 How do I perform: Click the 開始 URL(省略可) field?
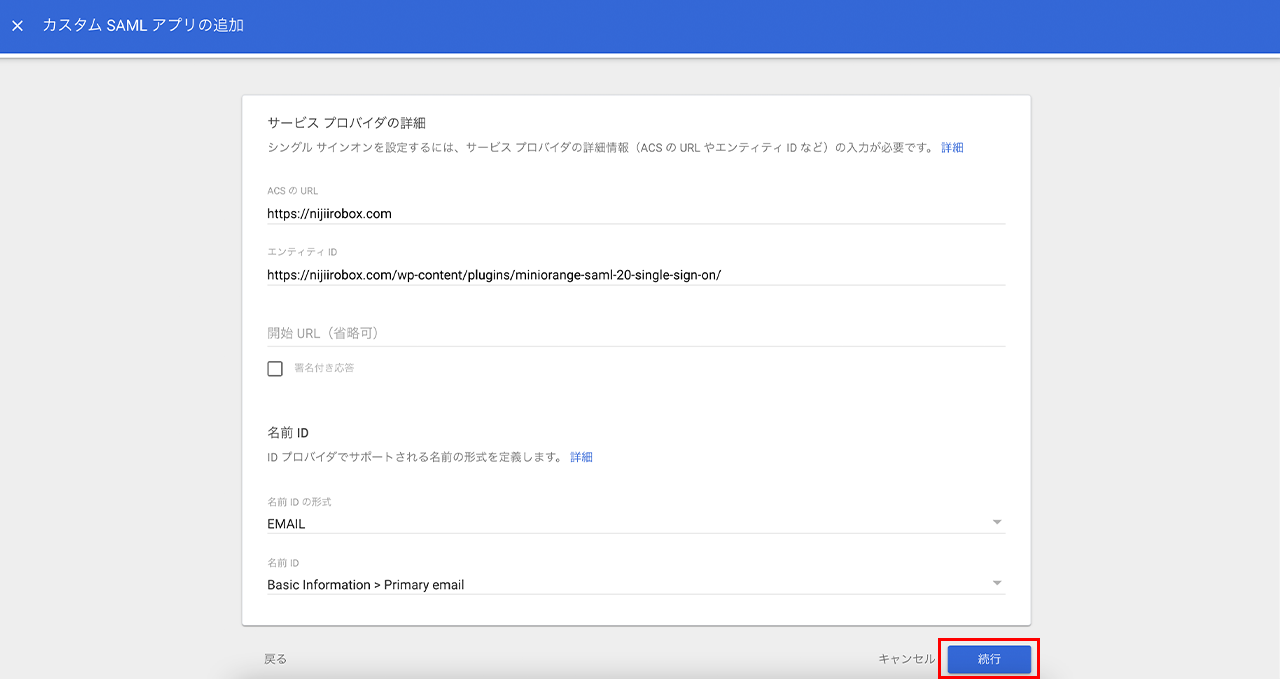pyautogui.click(x=635, y=333)
